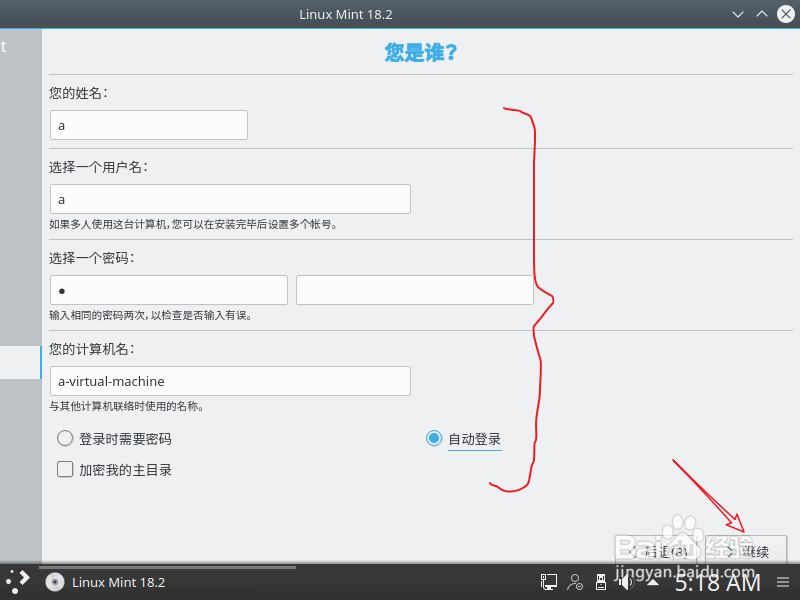The width and height of the screenshot is (800, 600).
Task: Focus the first password input field
Action: point(169,290)
